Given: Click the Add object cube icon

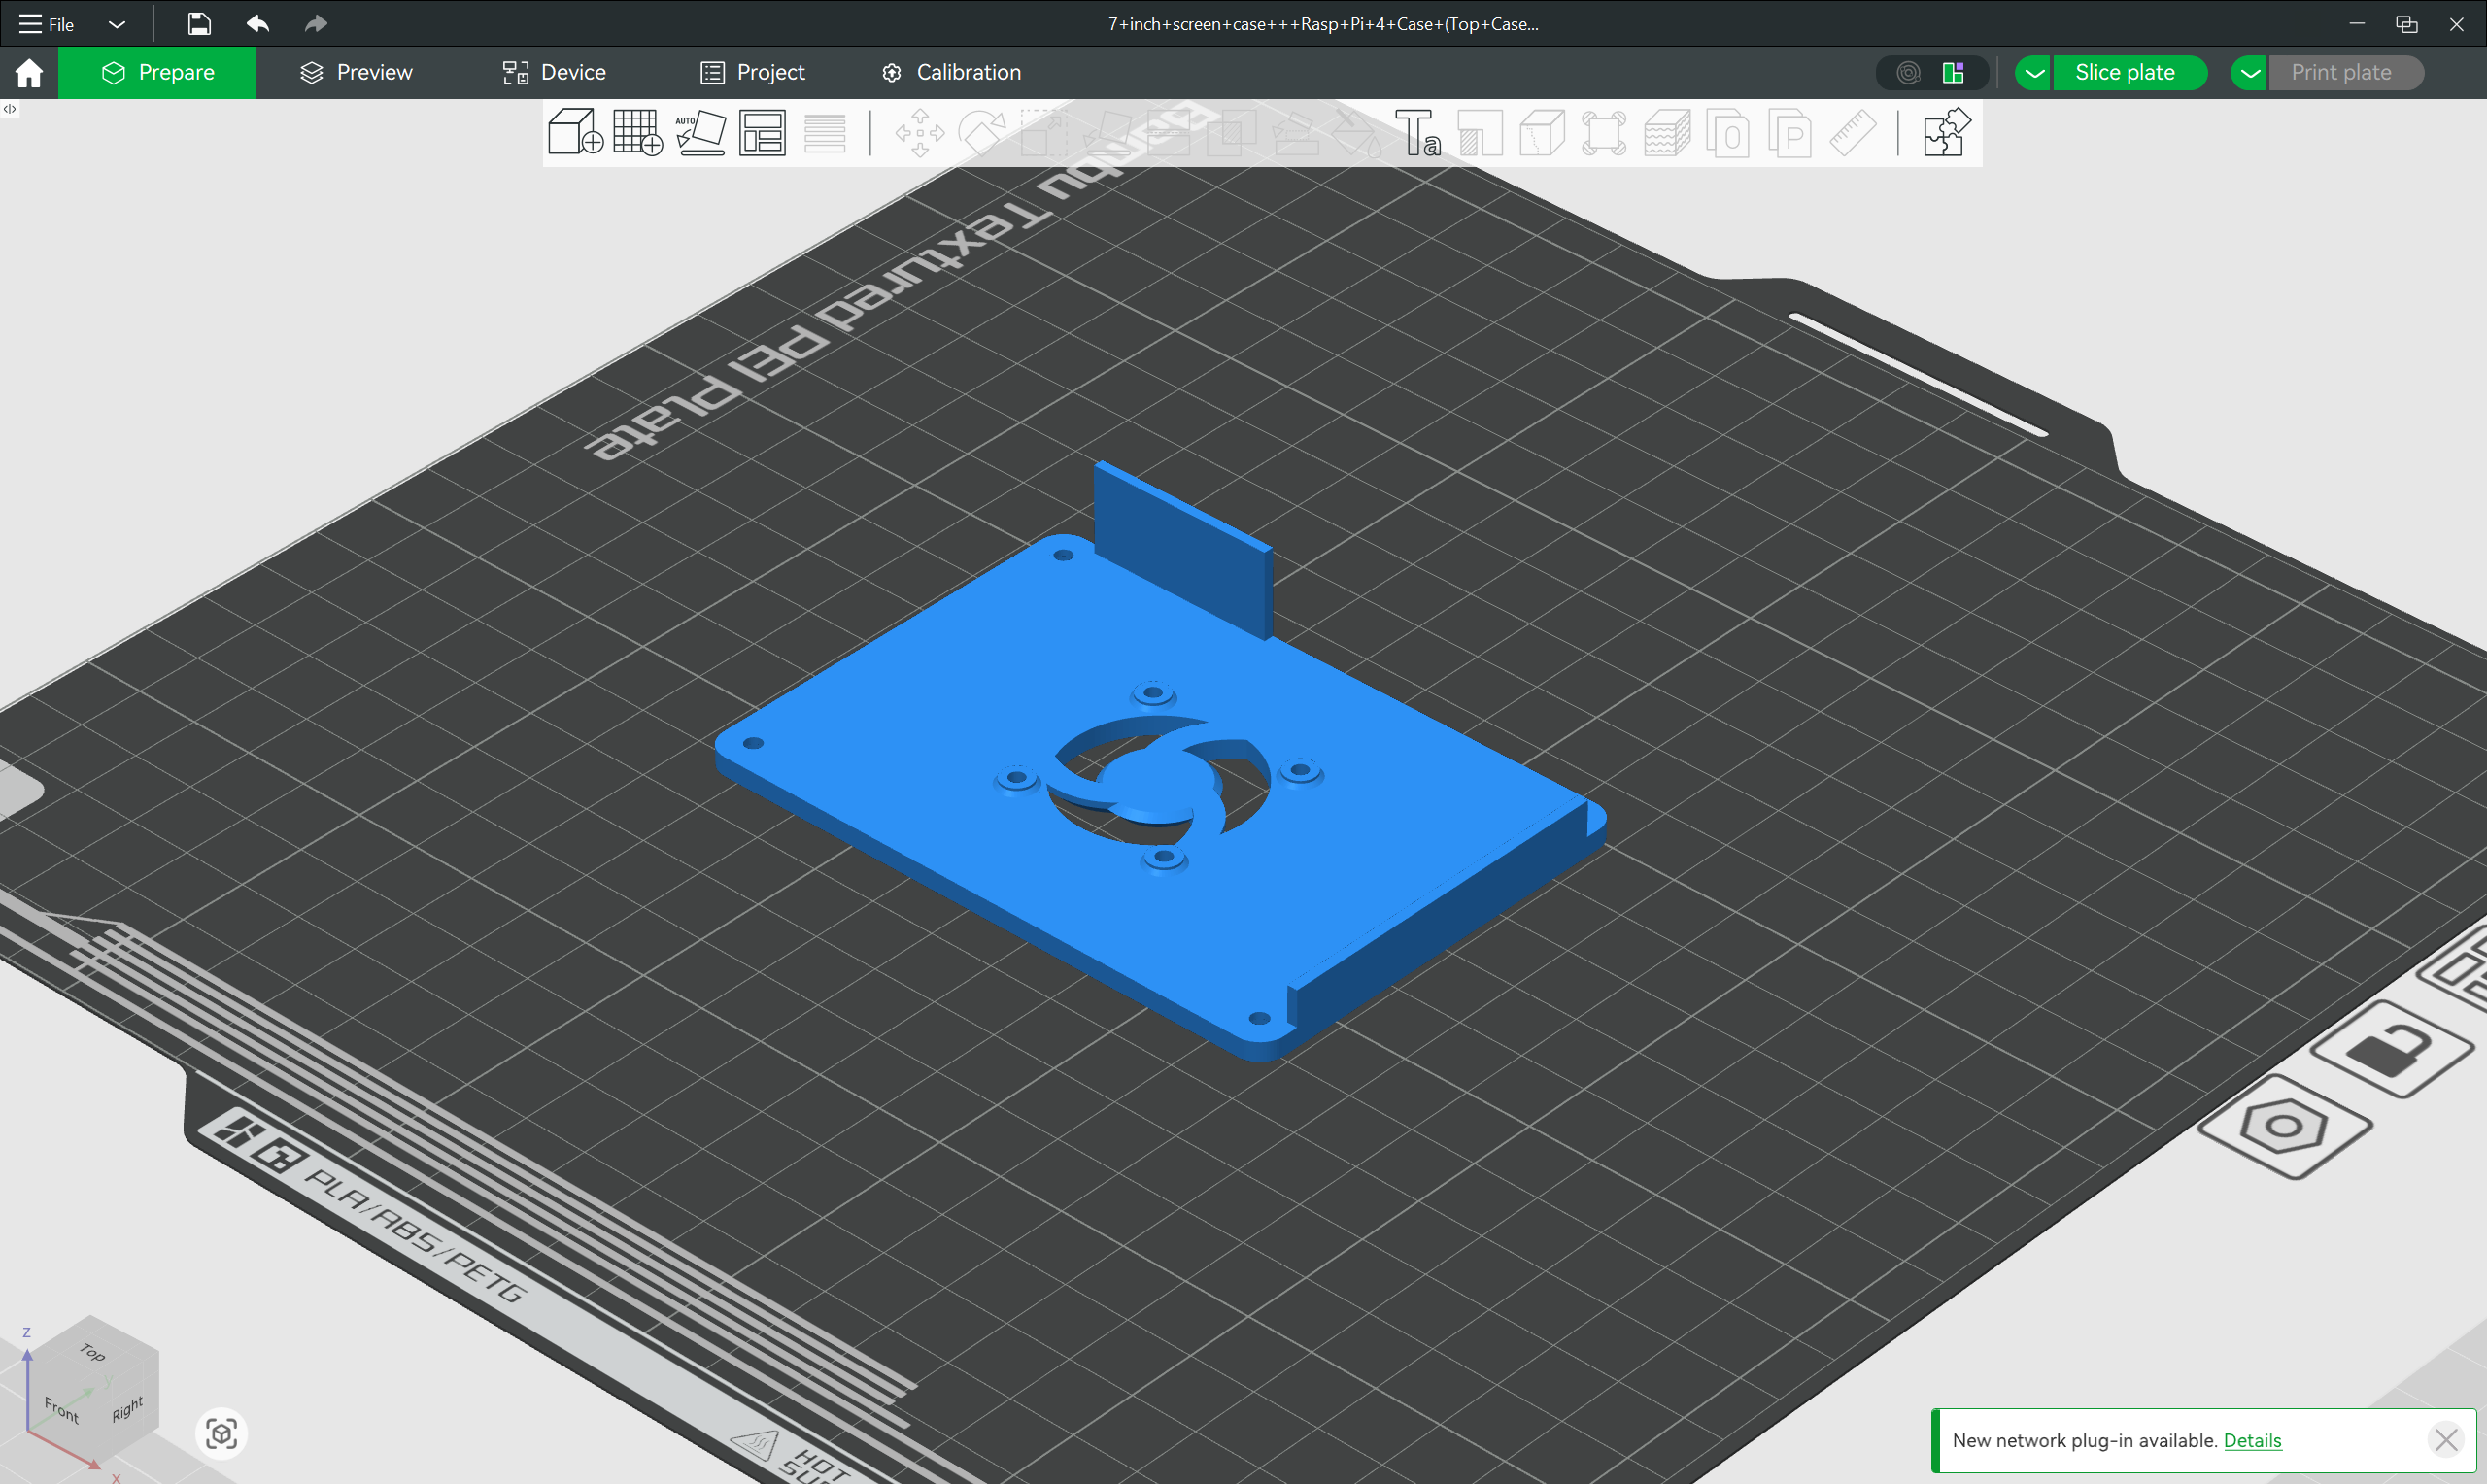Looking at the screenshot, I should click(576, 132).
